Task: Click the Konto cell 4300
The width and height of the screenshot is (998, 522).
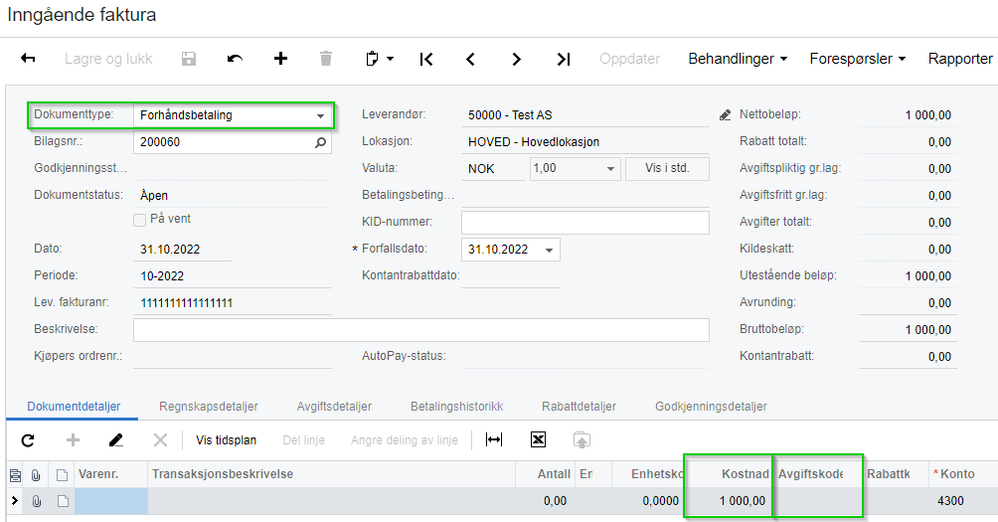Action: tap(963, 502)
